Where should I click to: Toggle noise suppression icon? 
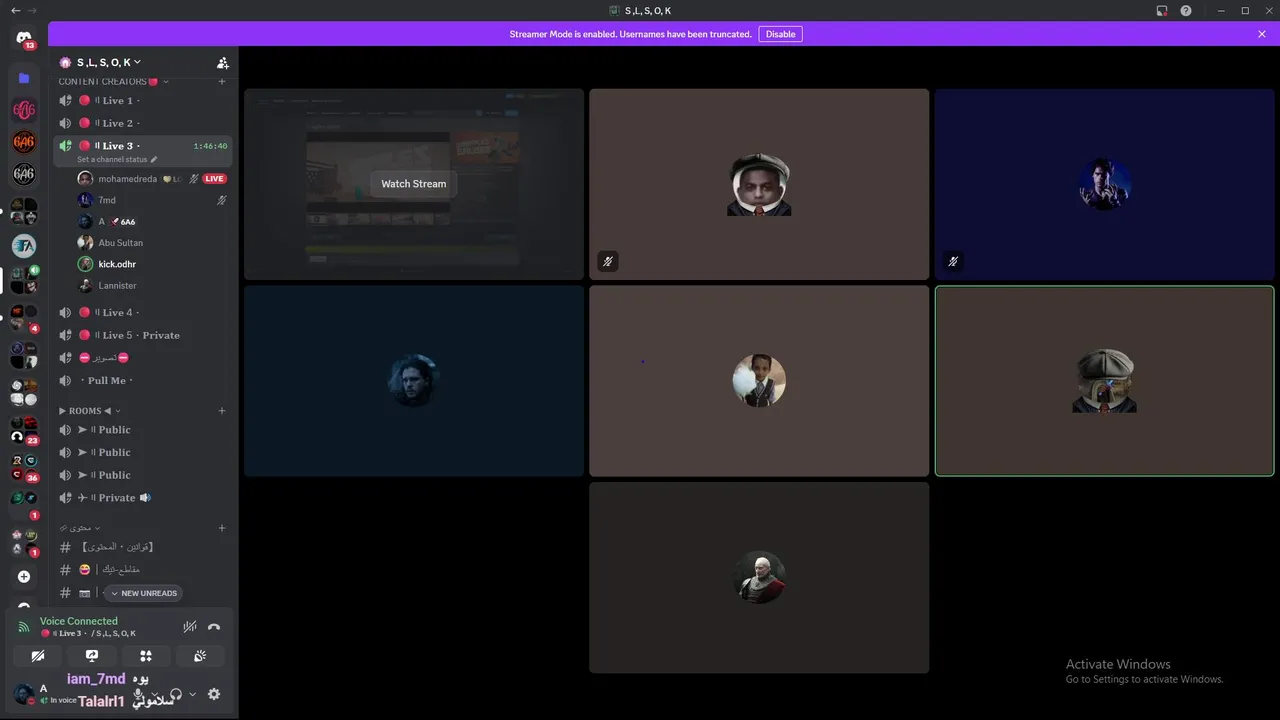(x=189, y=627)
